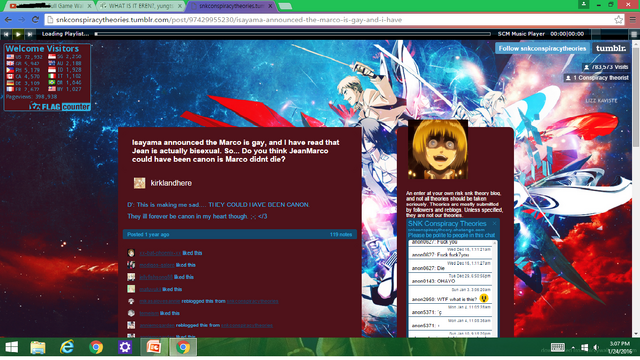Click avatar of first liker in notes
This screenshot has width=640, height=360.
(131, 253)
